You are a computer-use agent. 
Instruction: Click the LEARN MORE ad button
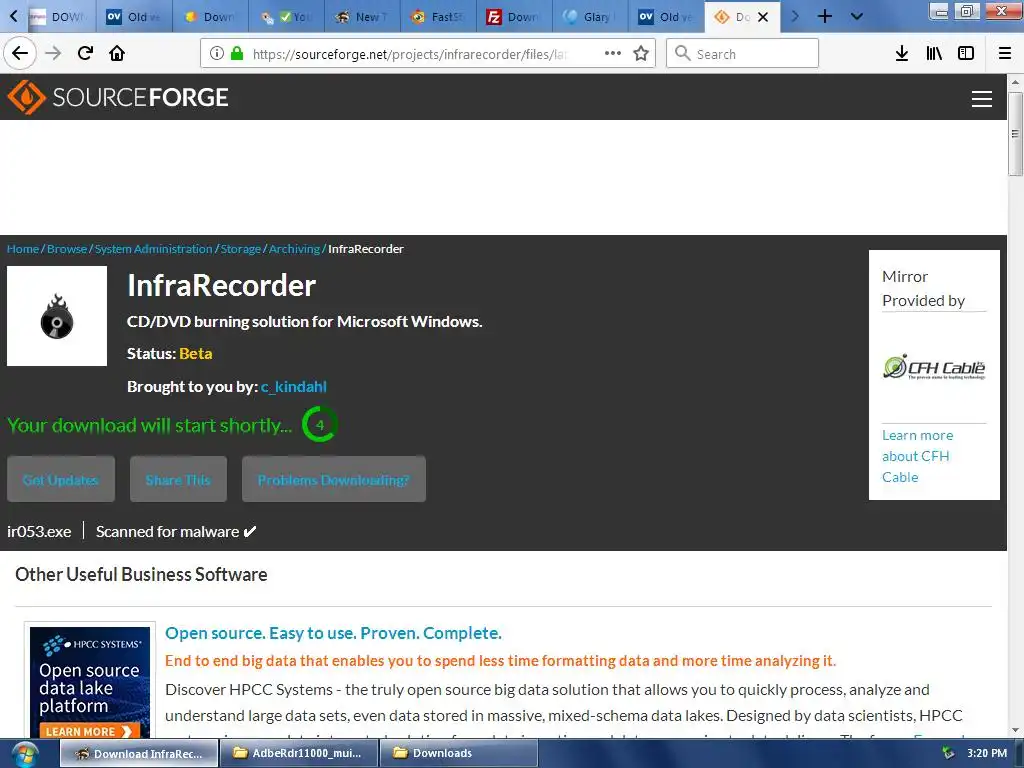coord(89,731)
